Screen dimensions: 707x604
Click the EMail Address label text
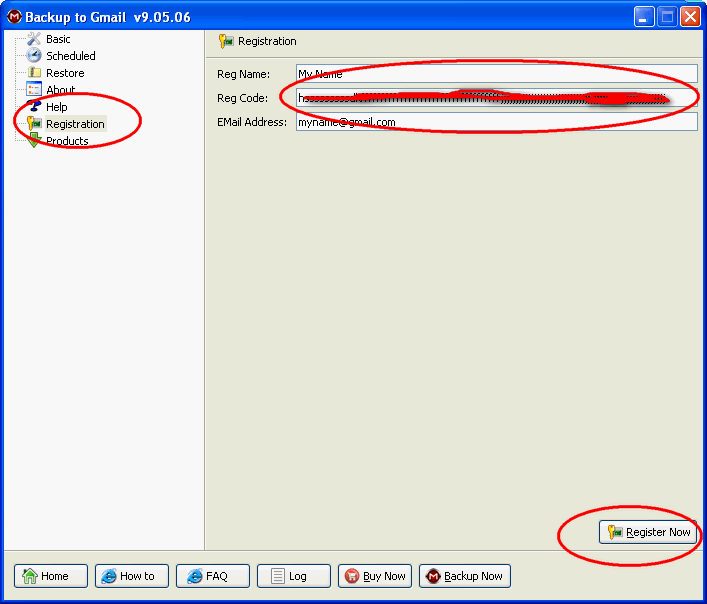(252, 122)
